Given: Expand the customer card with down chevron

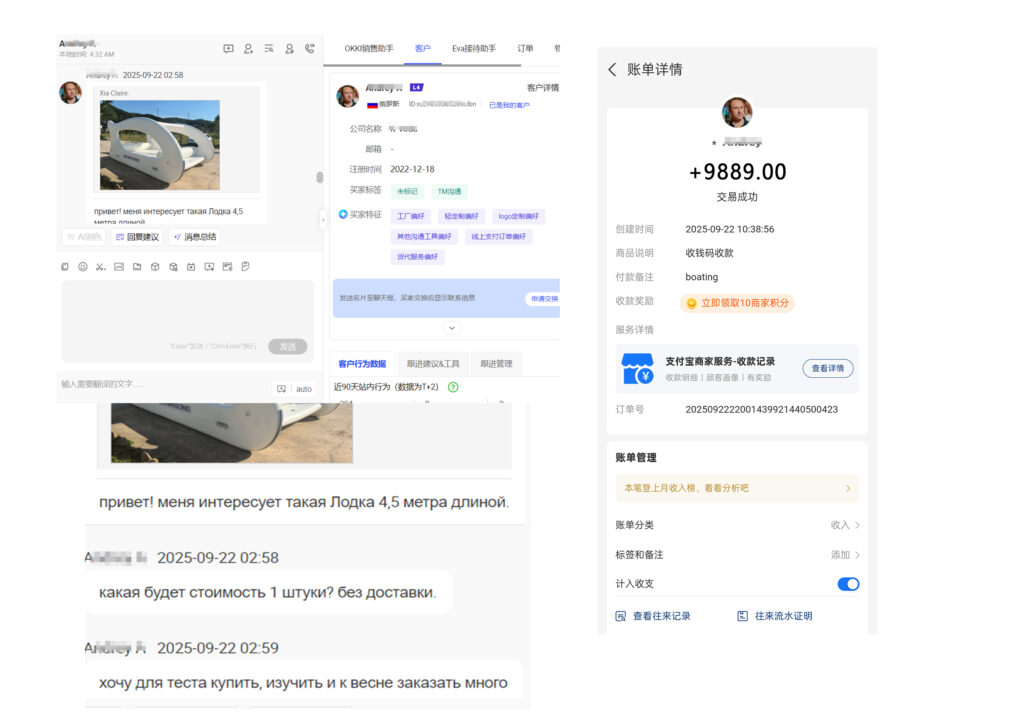Looking at the screenshot, I should click(452, 328).
